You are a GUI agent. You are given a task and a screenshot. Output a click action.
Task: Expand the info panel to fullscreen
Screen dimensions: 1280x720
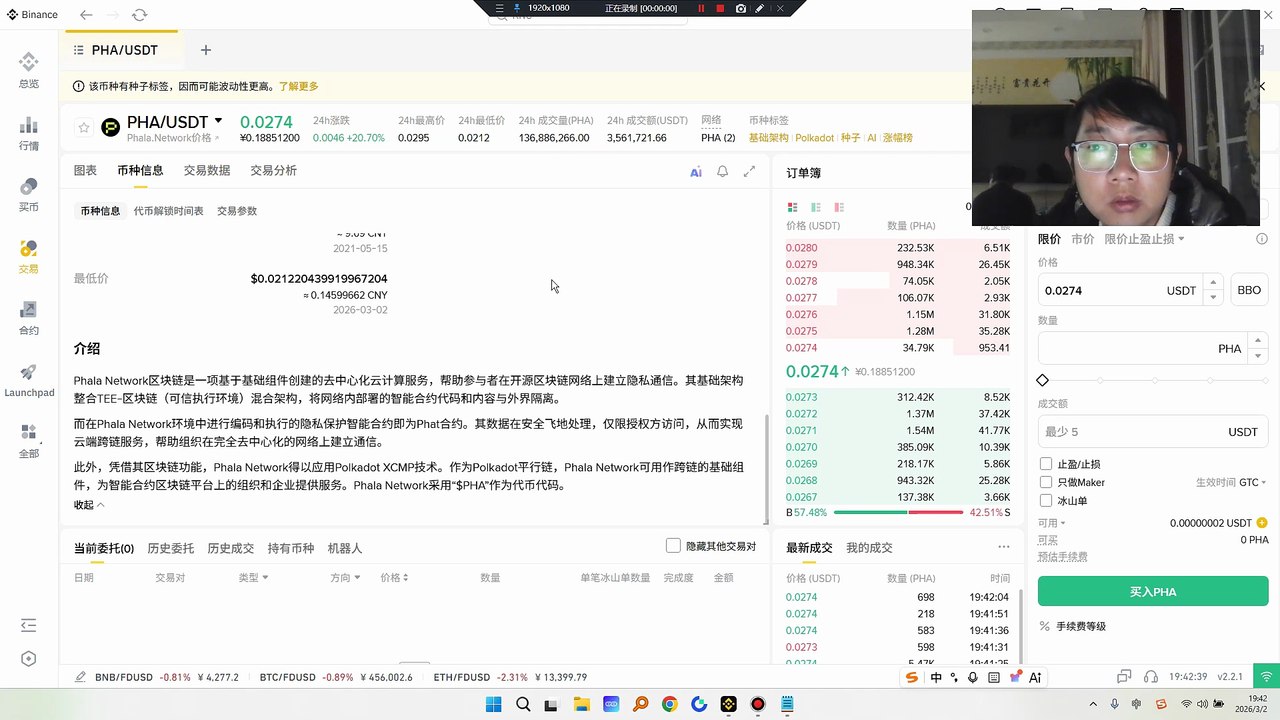(749, 172)
